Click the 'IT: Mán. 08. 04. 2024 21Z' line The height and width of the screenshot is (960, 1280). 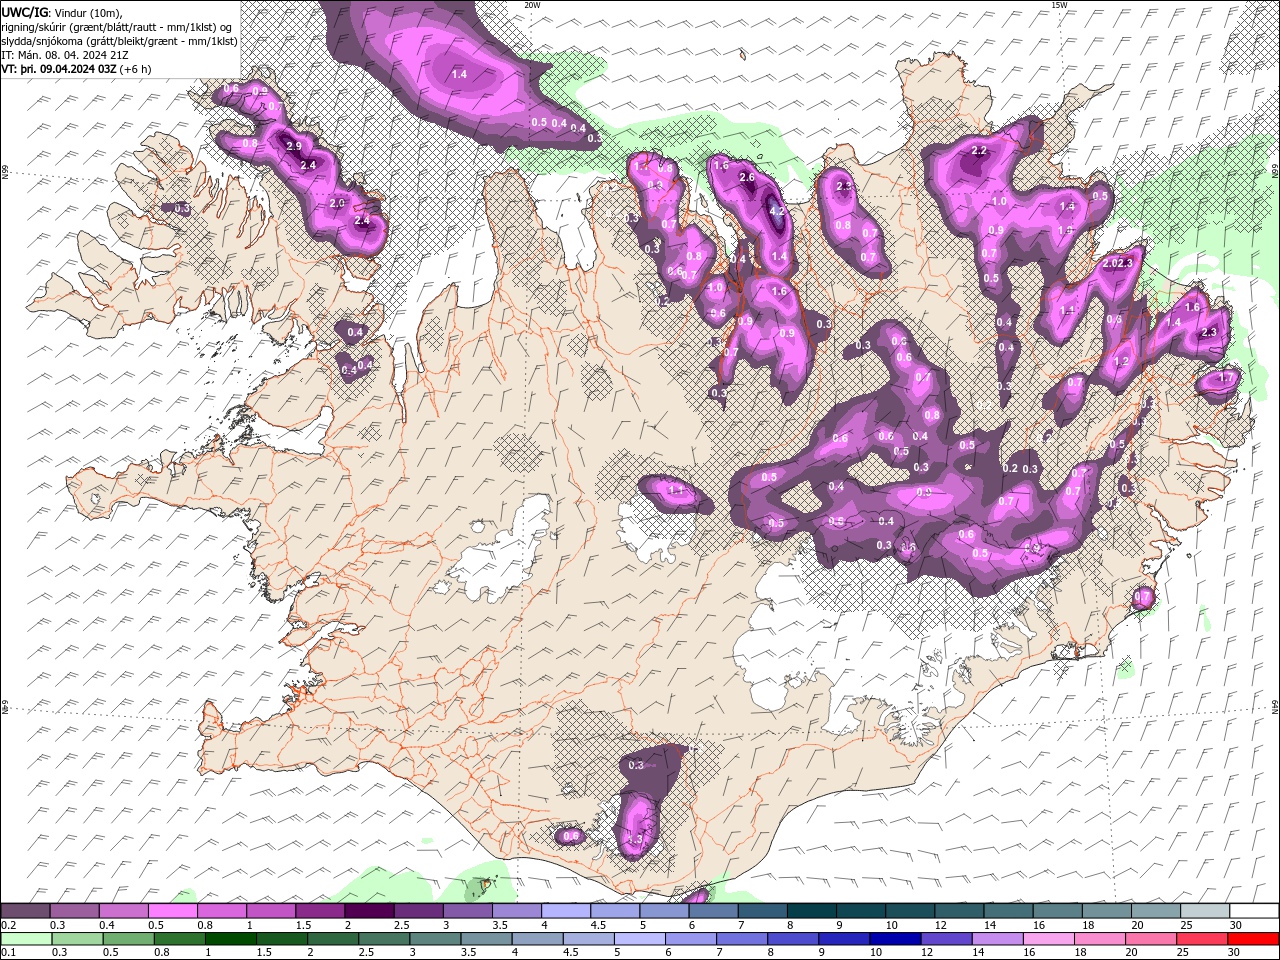65,55
